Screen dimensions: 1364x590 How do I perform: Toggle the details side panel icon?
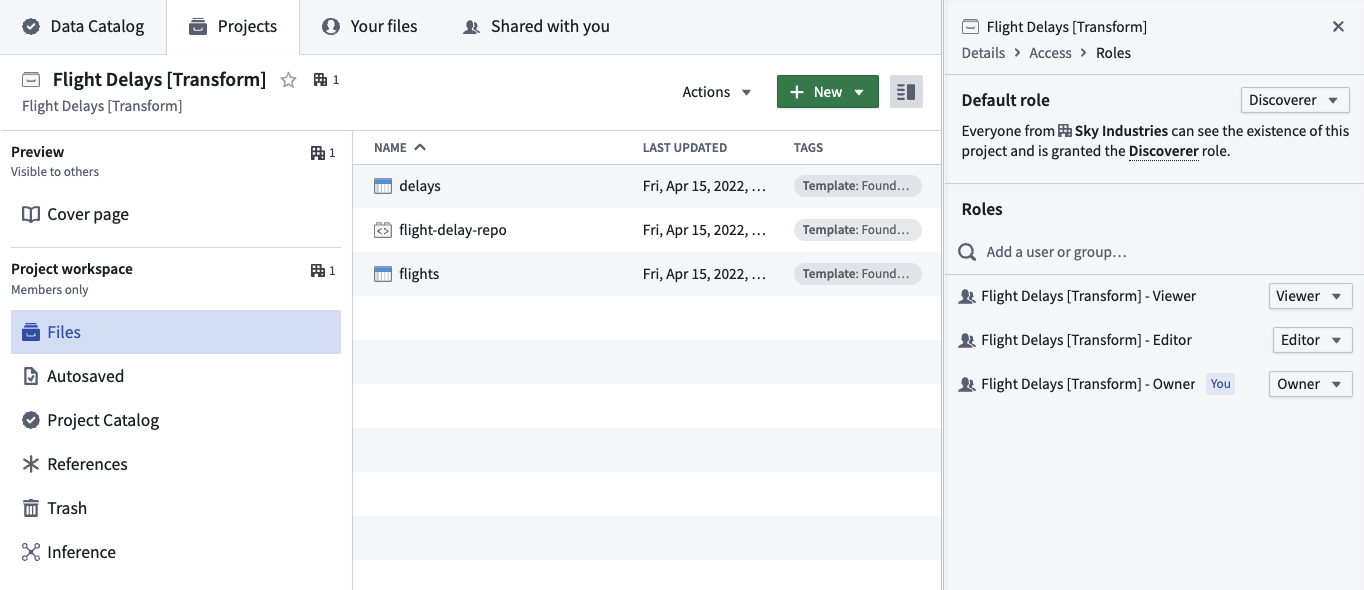pyautogui.click(x=906, y=92)
